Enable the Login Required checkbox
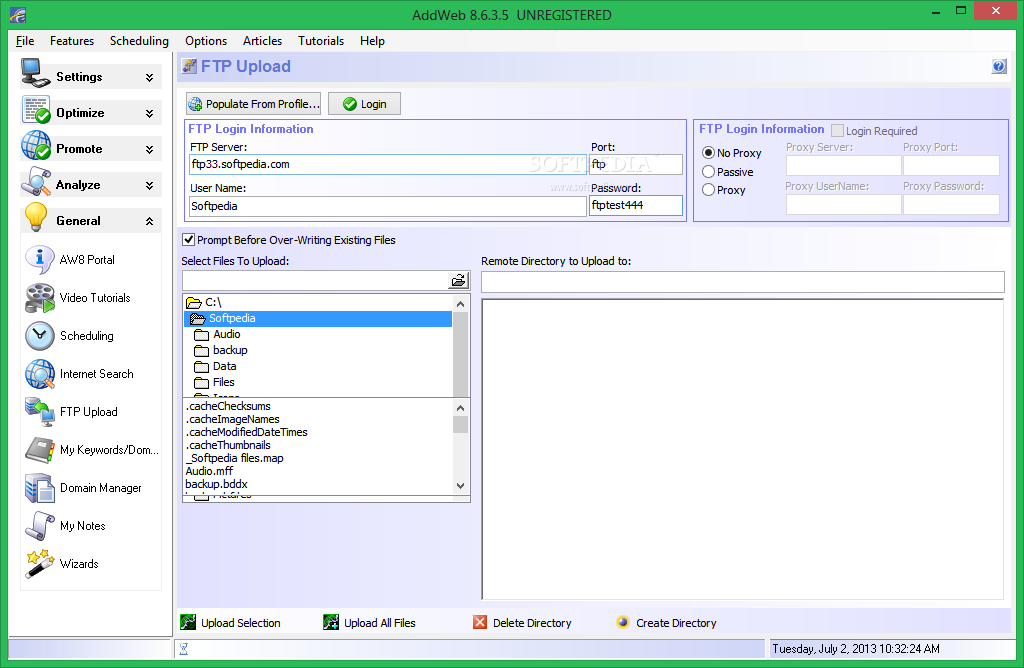Viewport: 1024px width, 668px height. [x=837, y=131]
